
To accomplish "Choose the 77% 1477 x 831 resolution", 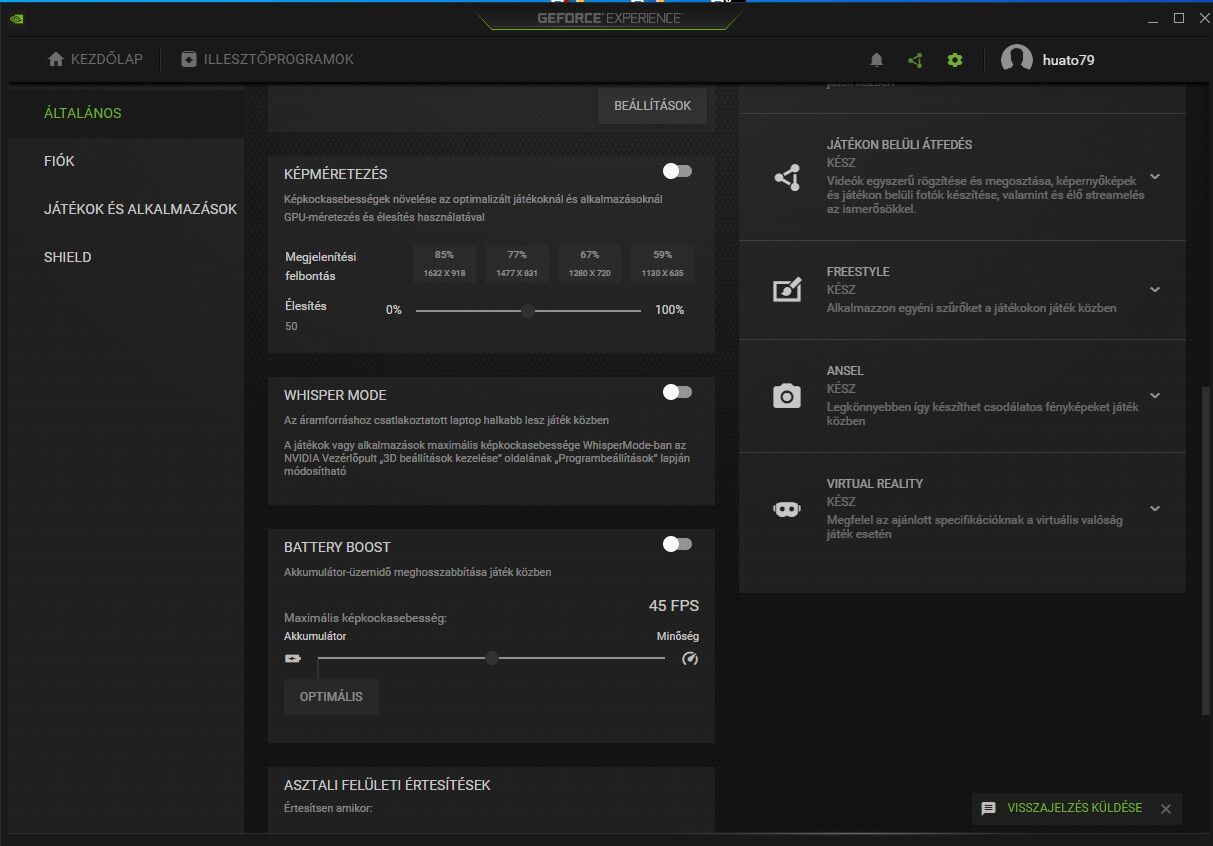I will (517, 263).
